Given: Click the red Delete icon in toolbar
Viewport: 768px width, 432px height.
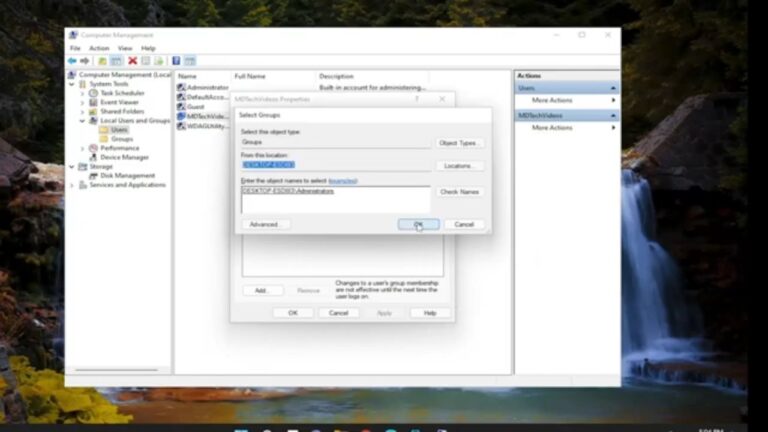Looking at the screenshot, I should [x=133, y=61].
